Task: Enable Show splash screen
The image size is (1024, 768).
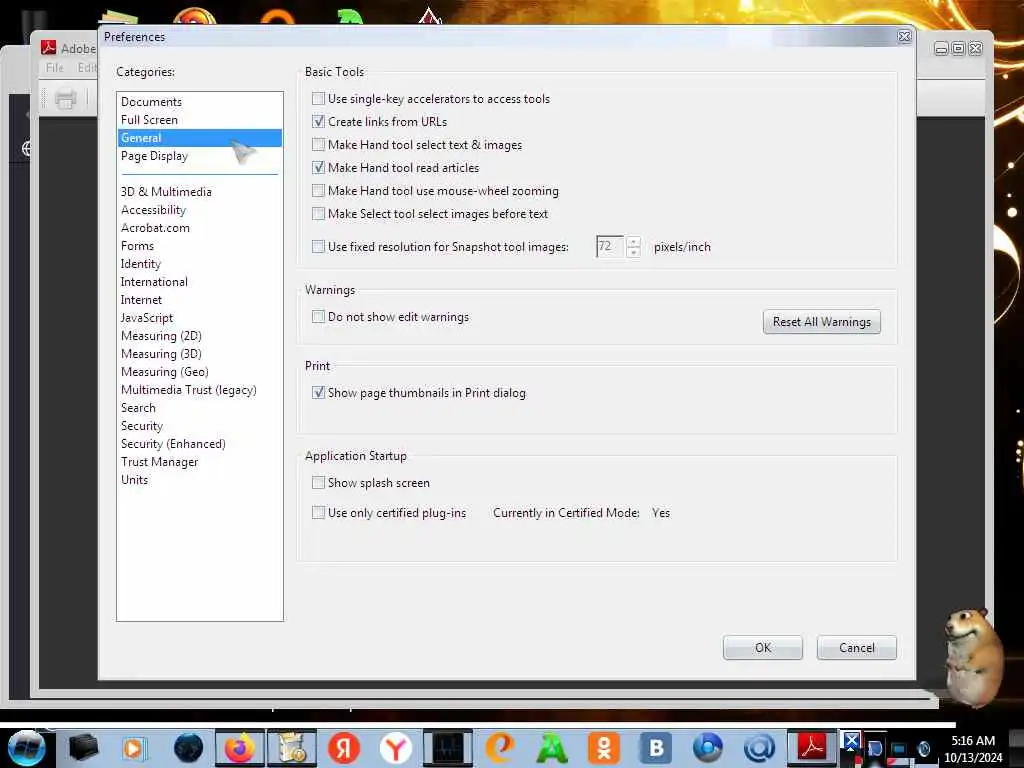Action: coord(318,483)
